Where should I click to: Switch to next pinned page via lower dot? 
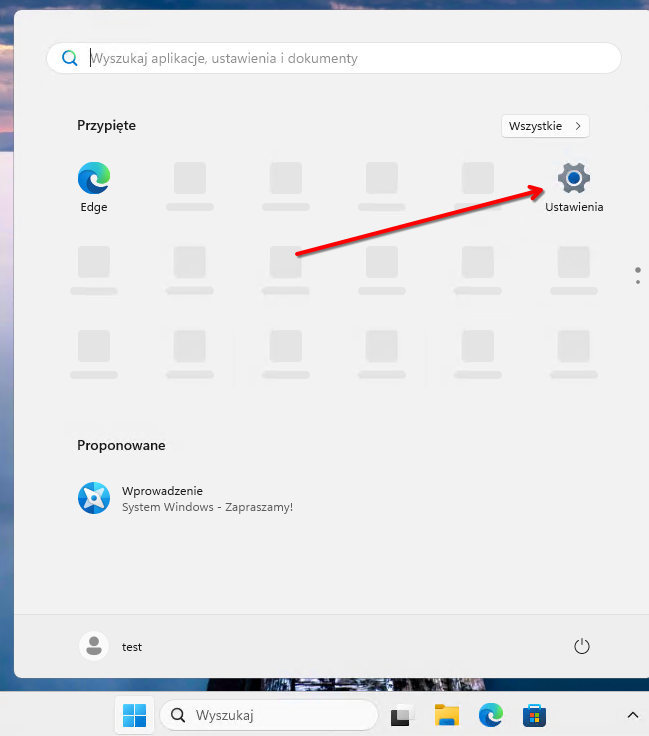pos(638,282)
